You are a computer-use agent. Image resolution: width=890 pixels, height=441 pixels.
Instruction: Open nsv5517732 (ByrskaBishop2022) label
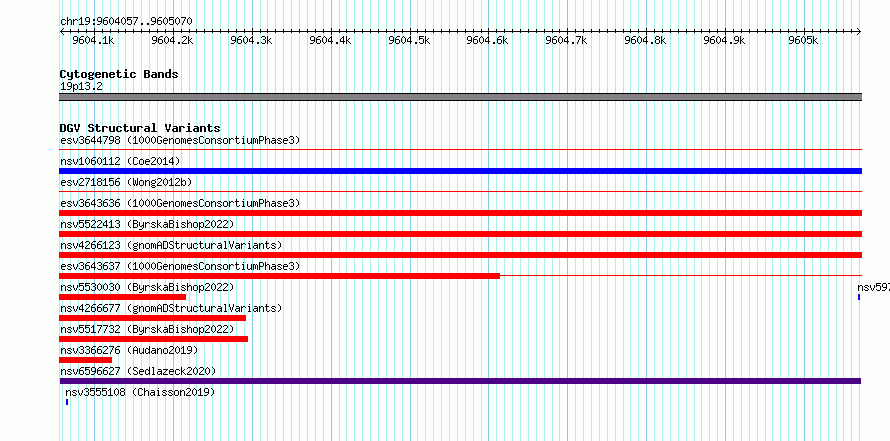(147, 329)
